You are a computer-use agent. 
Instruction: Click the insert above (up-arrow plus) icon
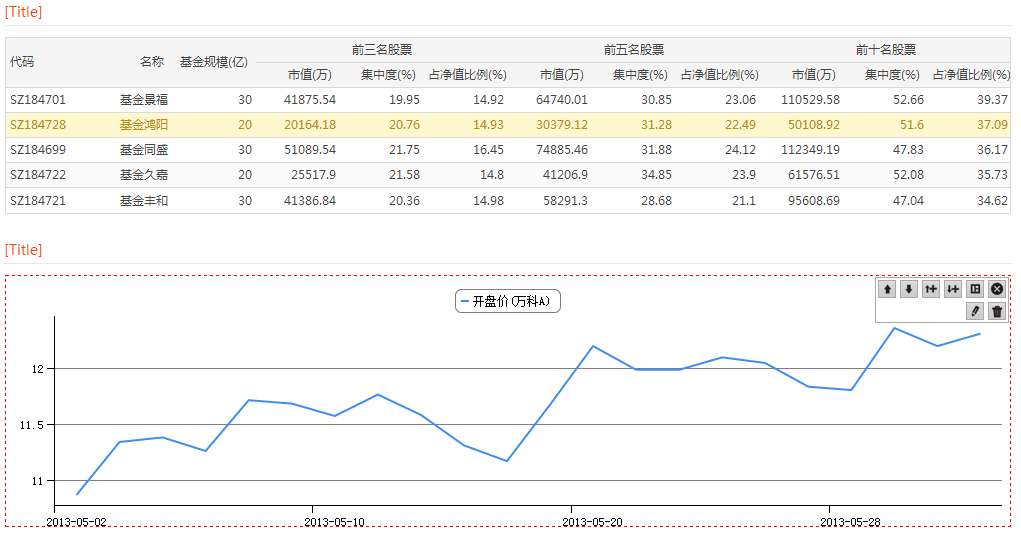pos(931,289)
